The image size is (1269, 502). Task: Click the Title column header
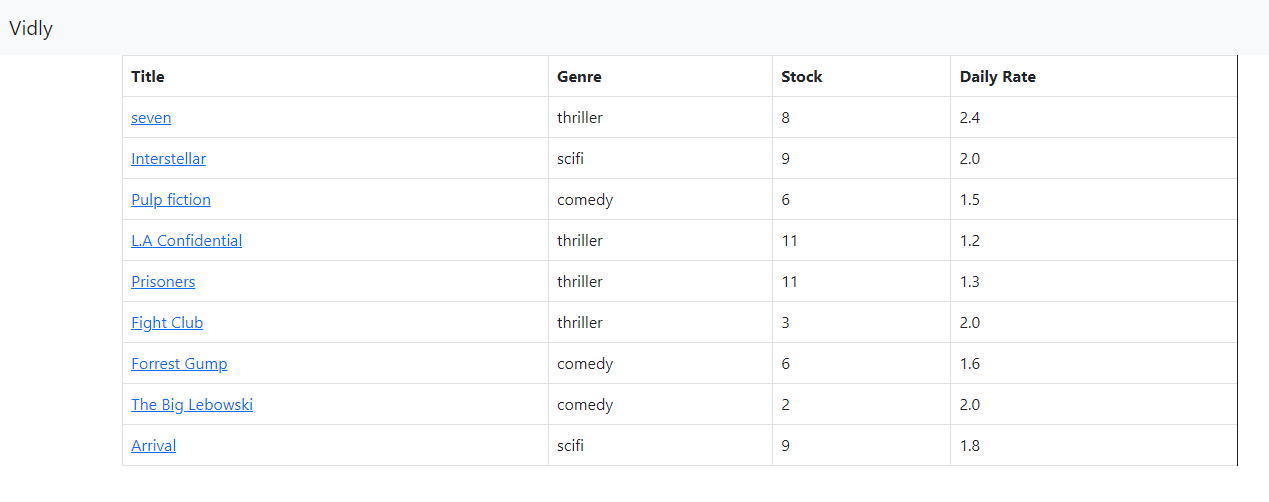(x=148, y=77)
